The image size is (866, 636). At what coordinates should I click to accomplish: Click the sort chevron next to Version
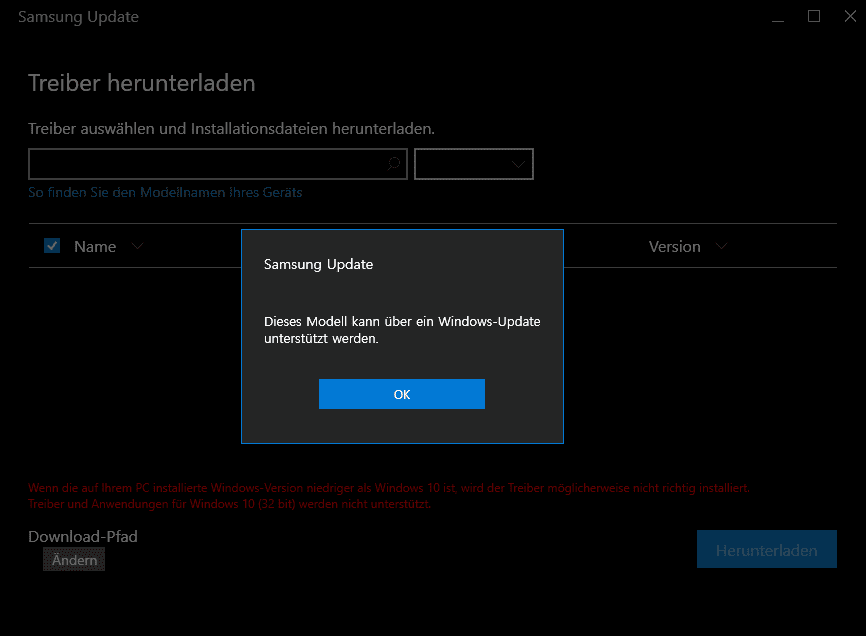[x=721, y=246]
